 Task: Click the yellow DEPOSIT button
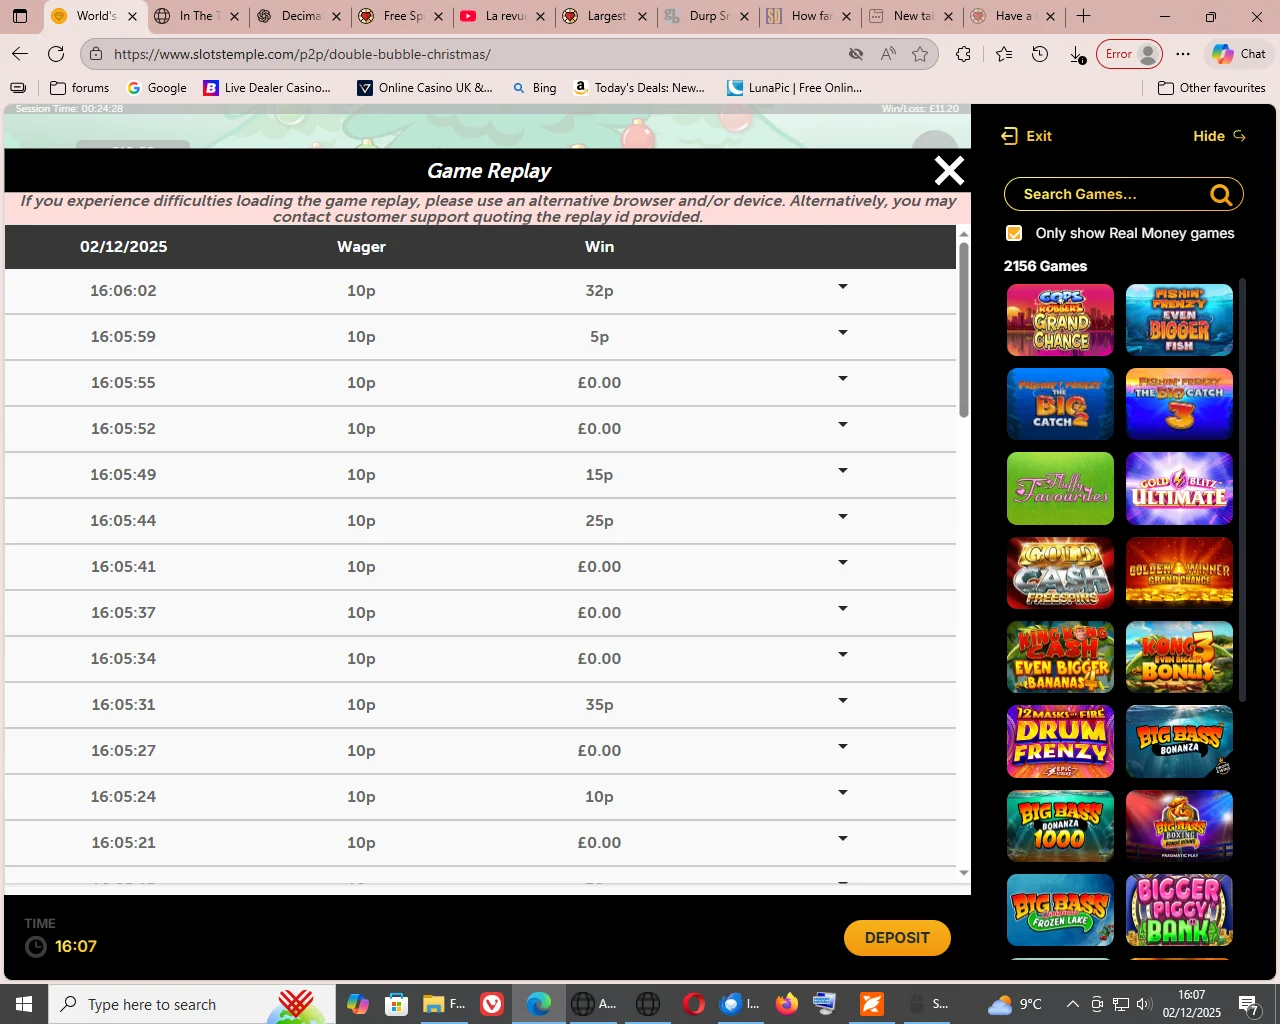[897, 938]
